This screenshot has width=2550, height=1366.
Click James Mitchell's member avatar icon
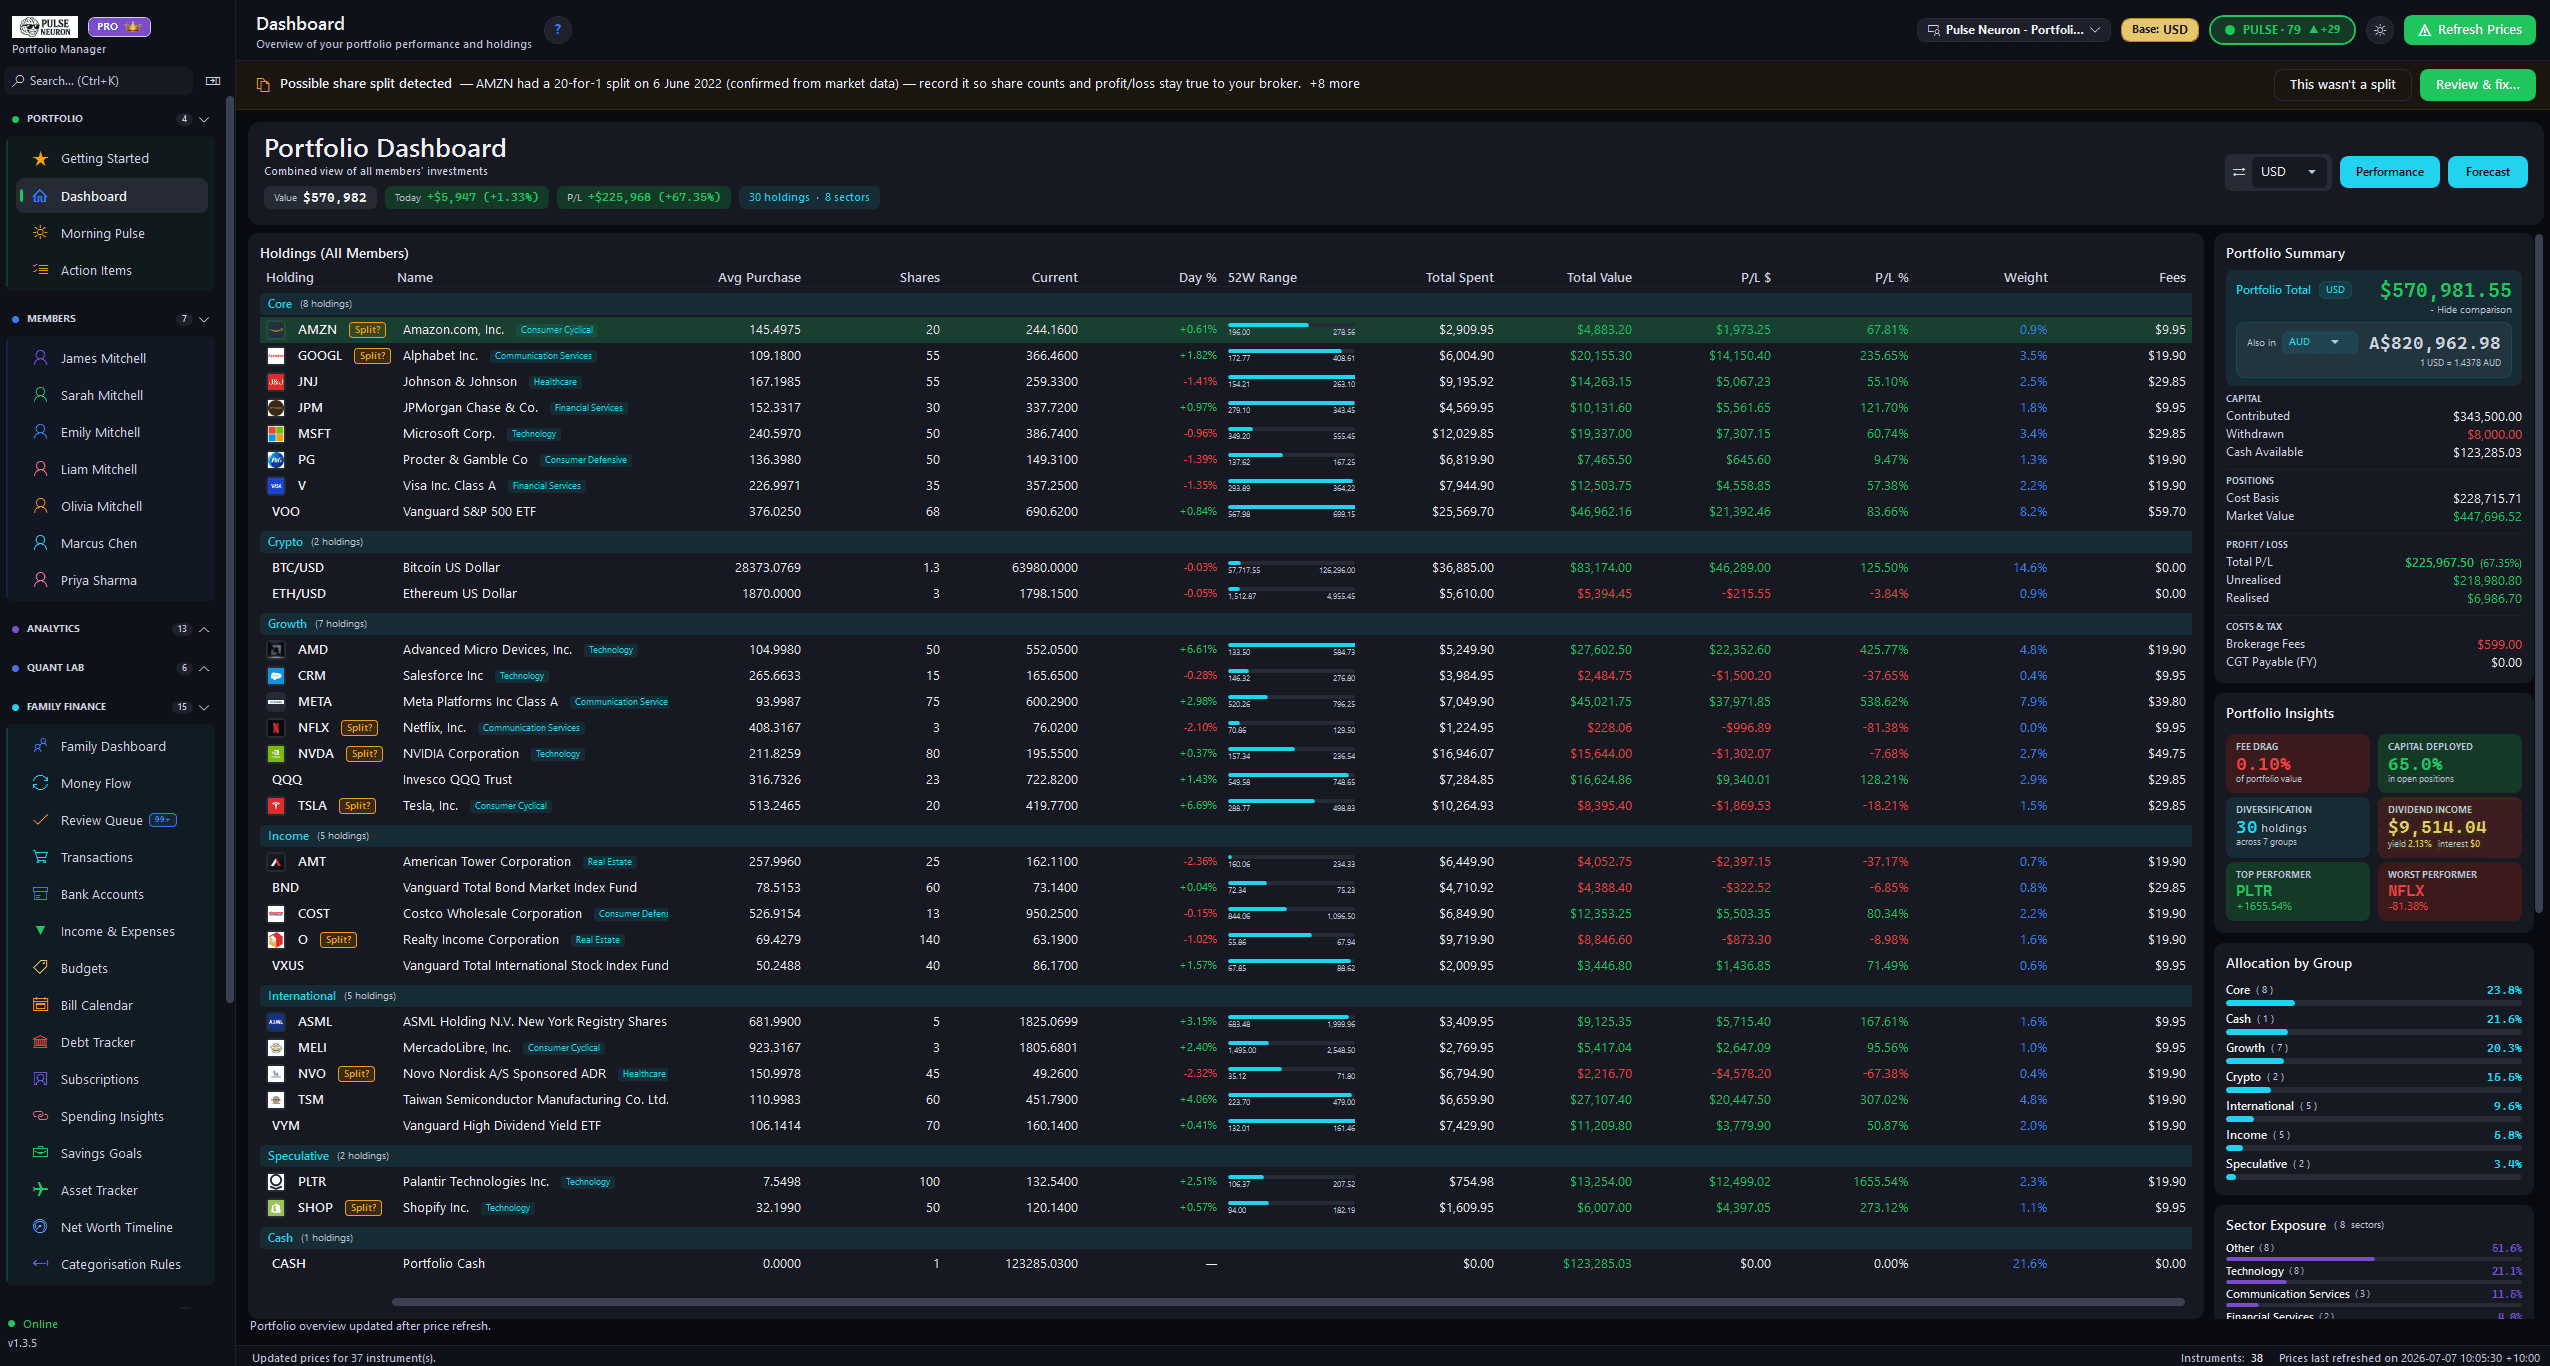(41, 358)
